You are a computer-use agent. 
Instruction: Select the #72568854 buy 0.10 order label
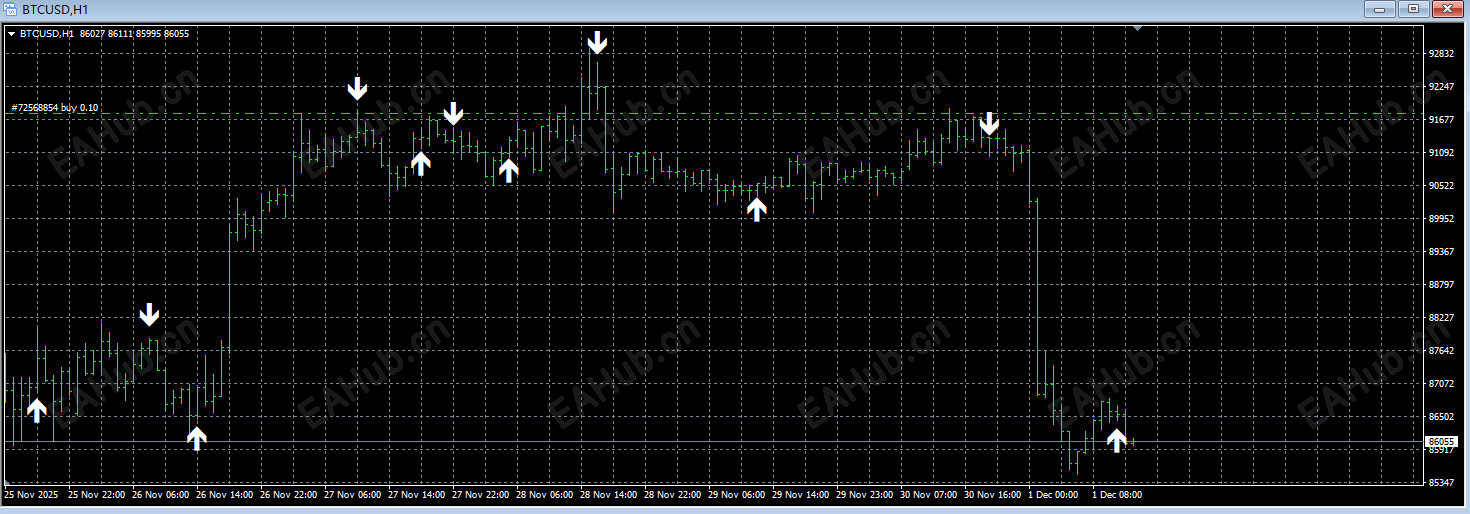coord(55,107)
